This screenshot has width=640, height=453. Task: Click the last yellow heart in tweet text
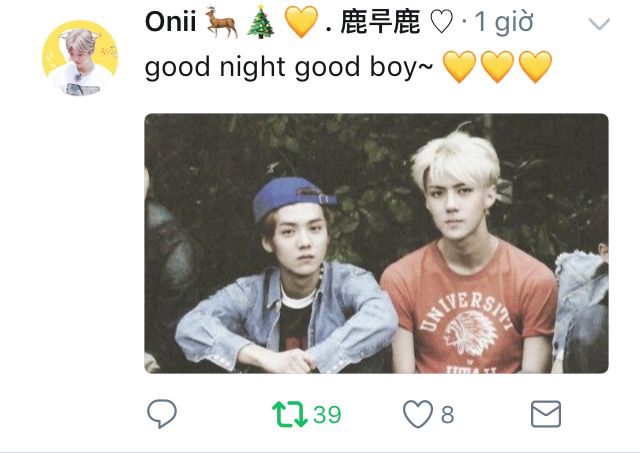[536, 67]
